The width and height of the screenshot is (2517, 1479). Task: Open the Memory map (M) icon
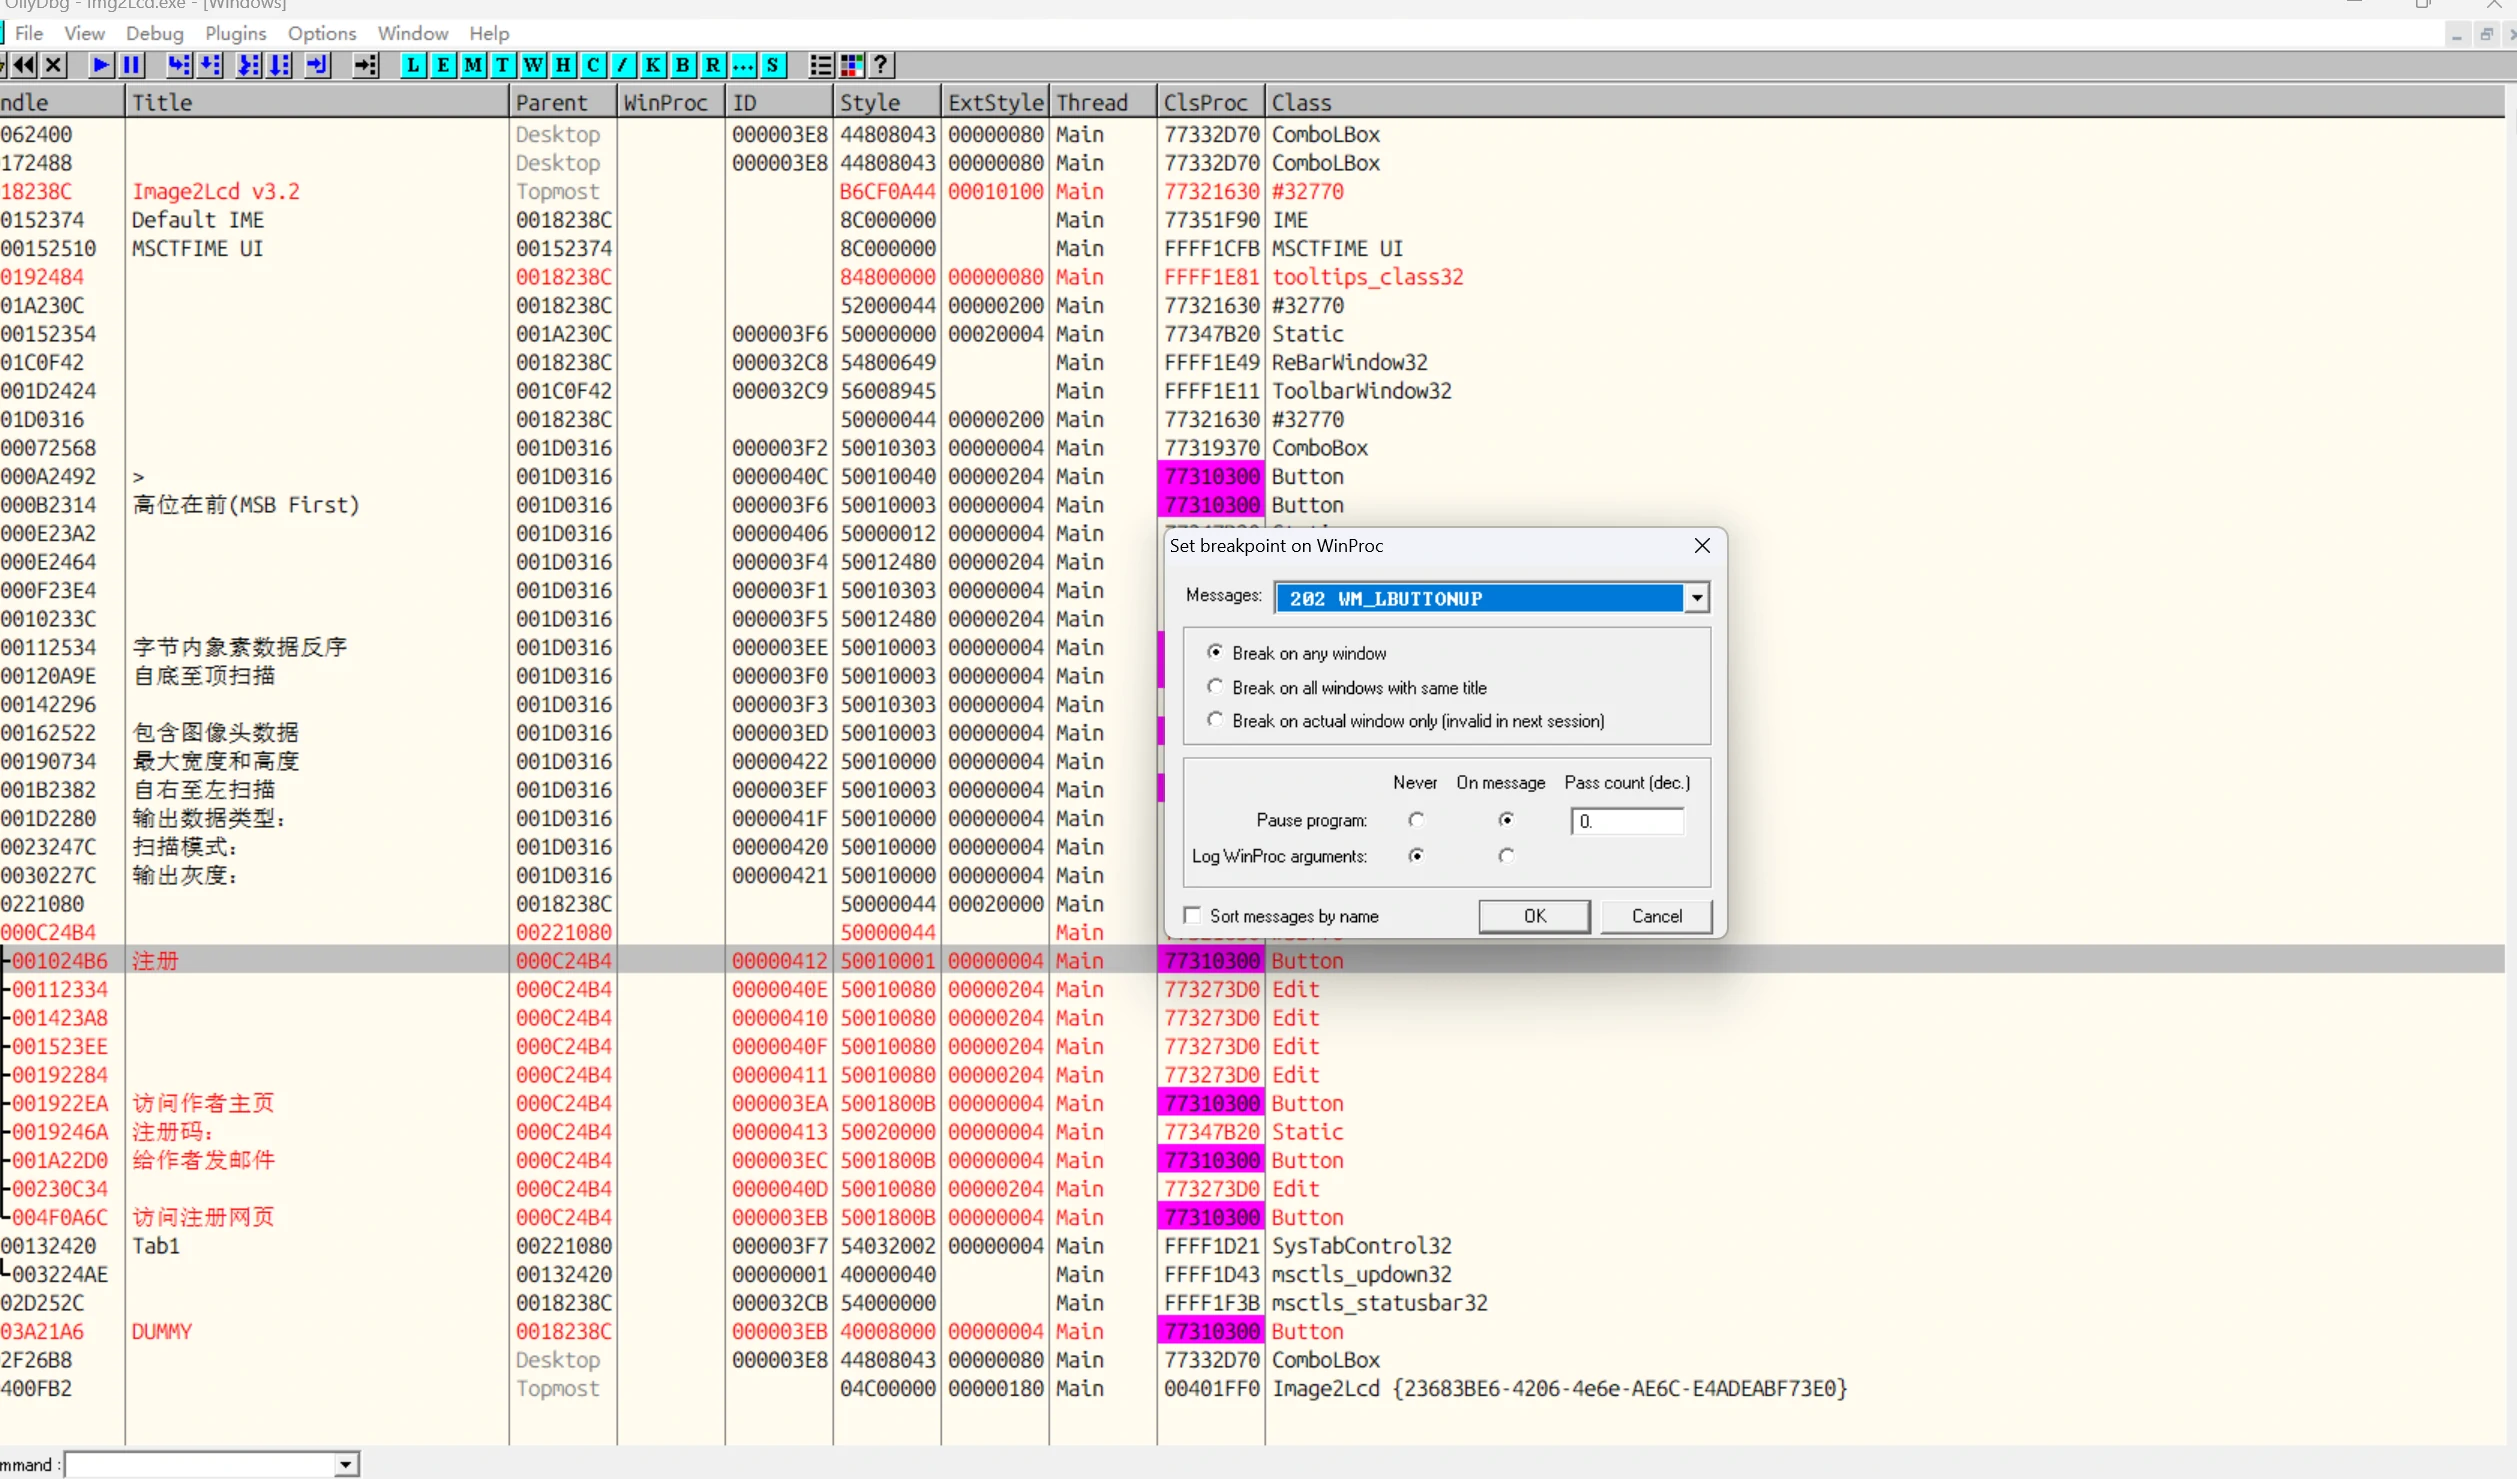point(473,65)
